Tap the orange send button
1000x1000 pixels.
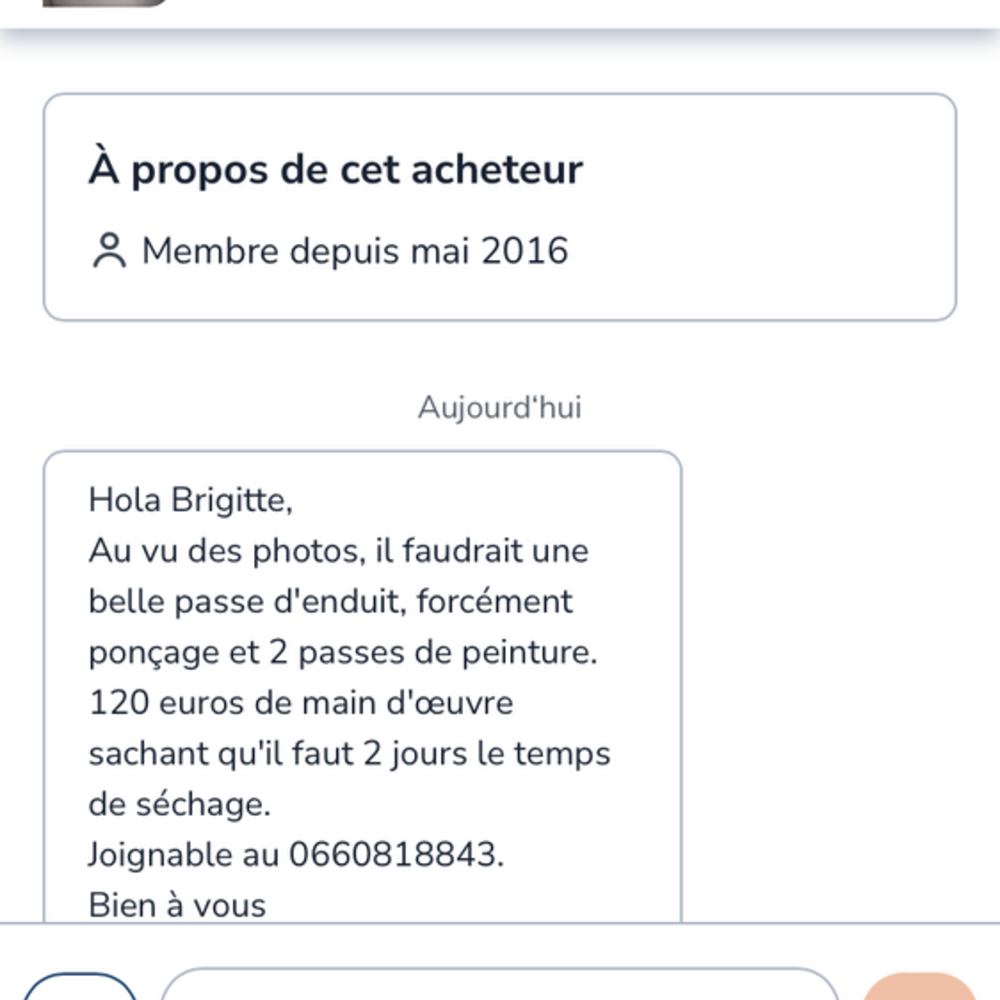pos(920,987)
